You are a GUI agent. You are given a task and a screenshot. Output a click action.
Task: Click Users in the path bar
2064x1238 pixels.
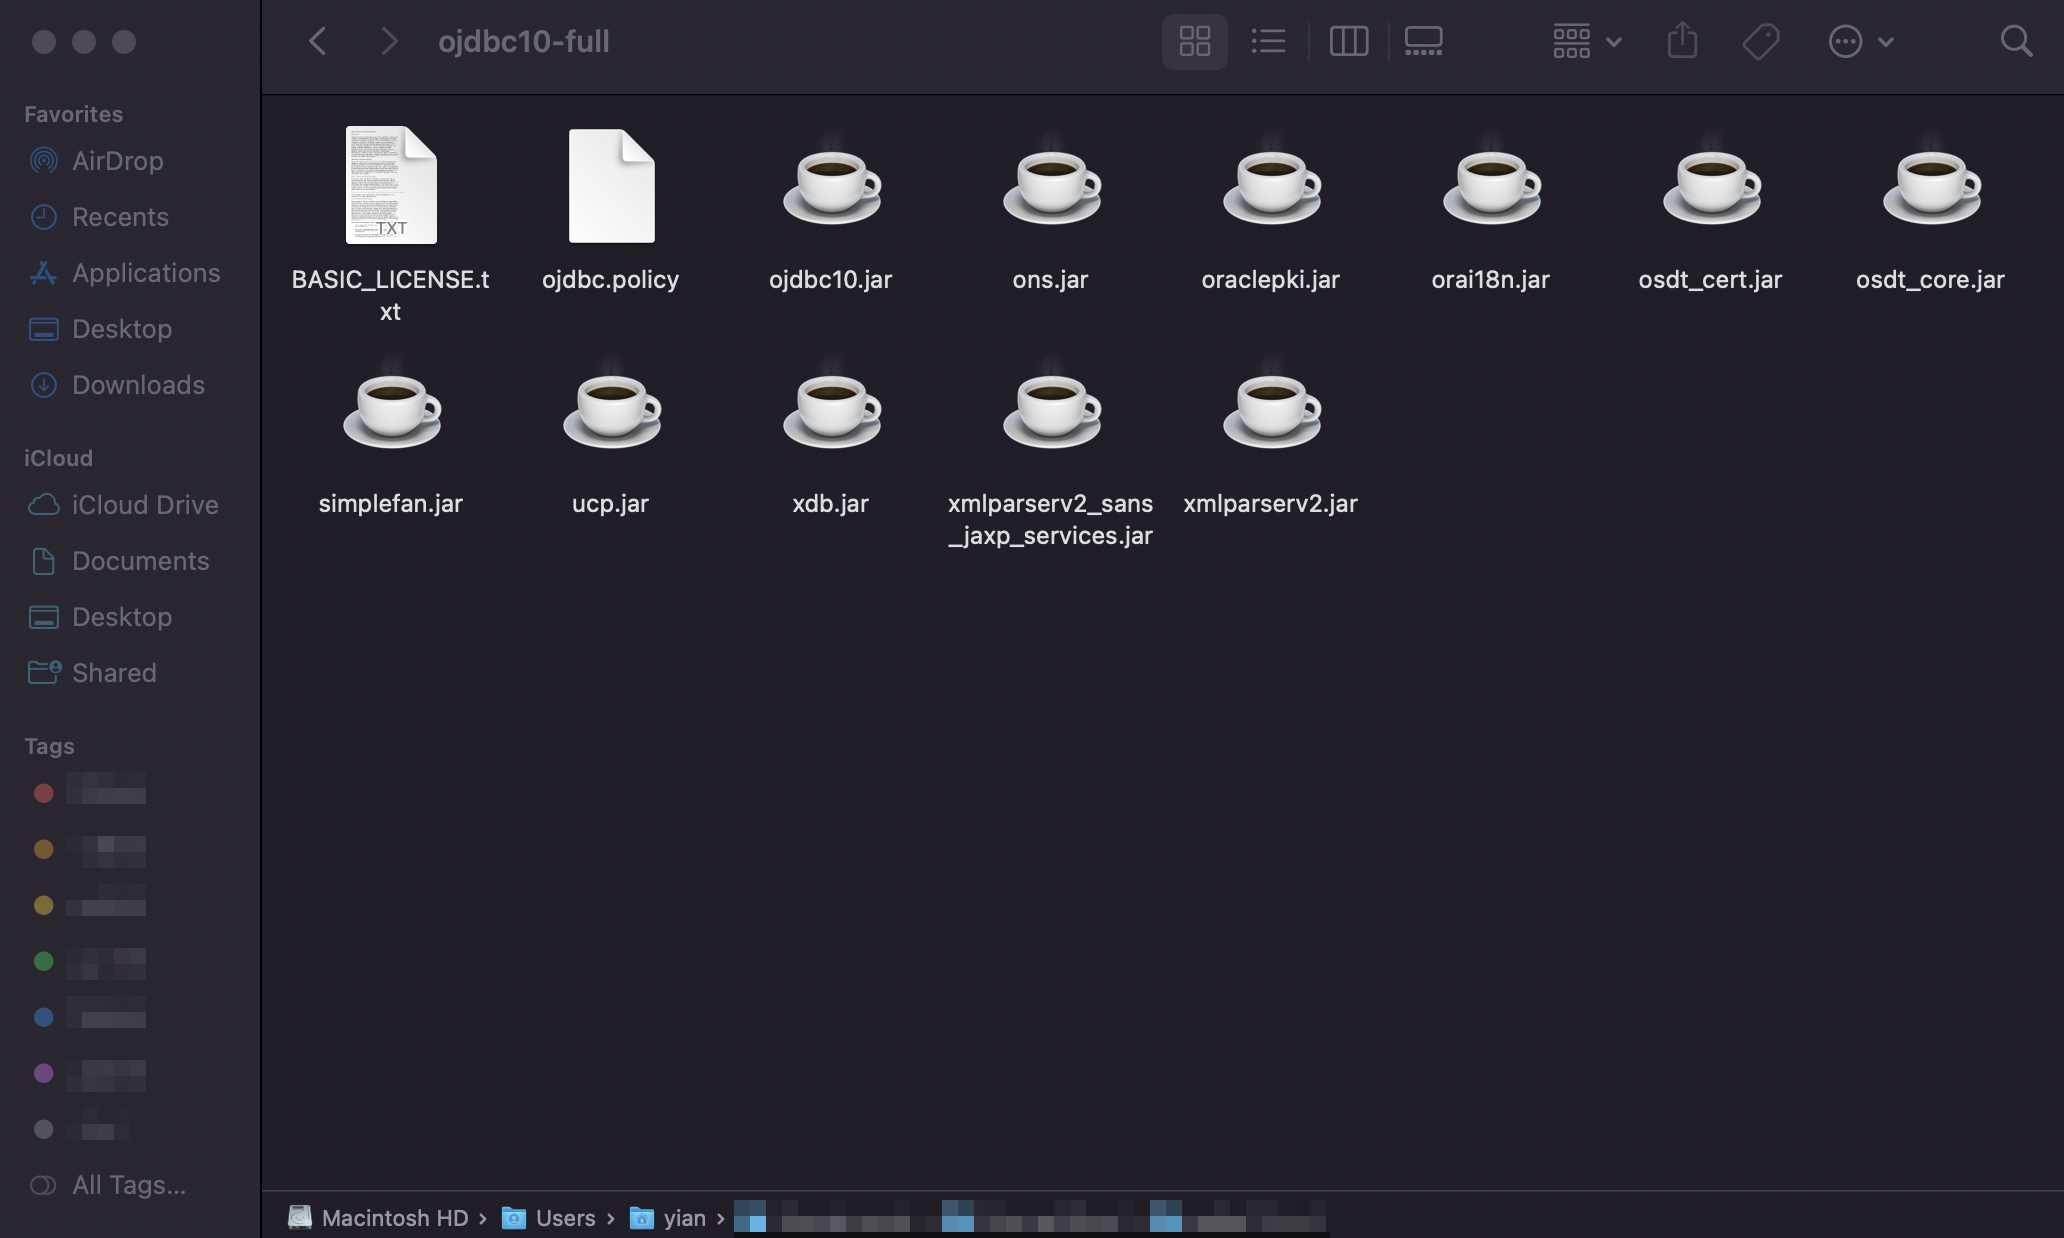click(x=565, y=1218)
